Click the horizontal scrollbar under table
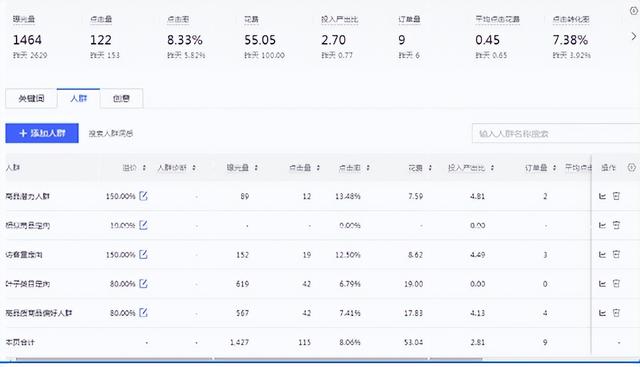Viewport: 640px width, 367px height. click(245, 359)
